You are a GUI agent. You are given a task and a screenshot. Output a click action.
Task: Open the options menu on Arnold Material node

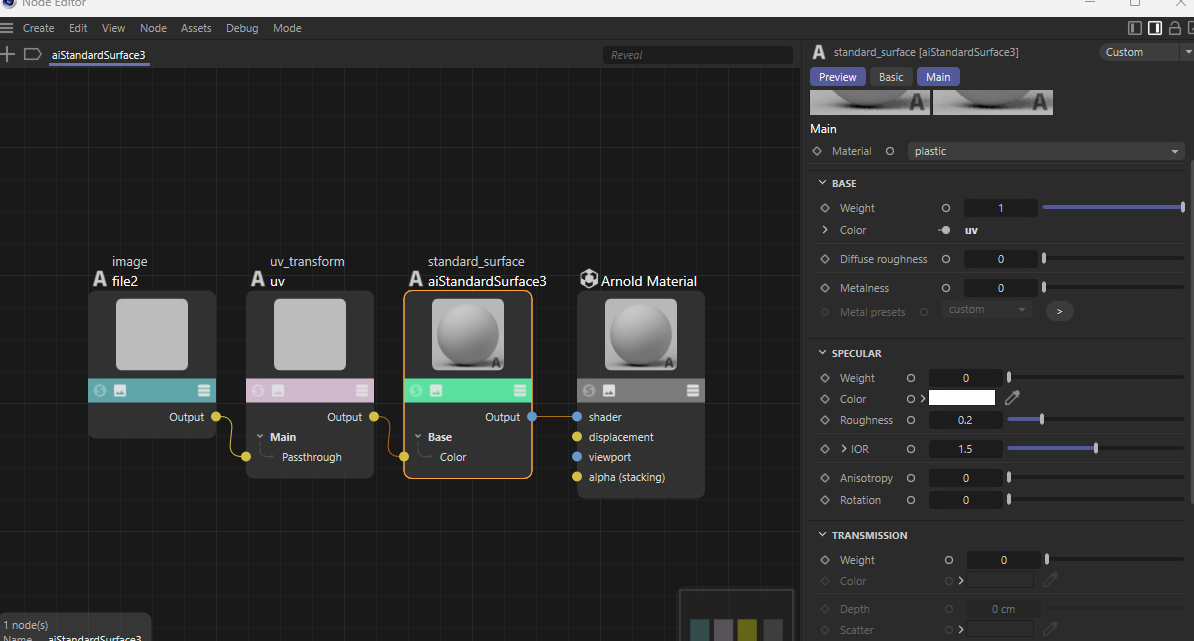[693, 391]
